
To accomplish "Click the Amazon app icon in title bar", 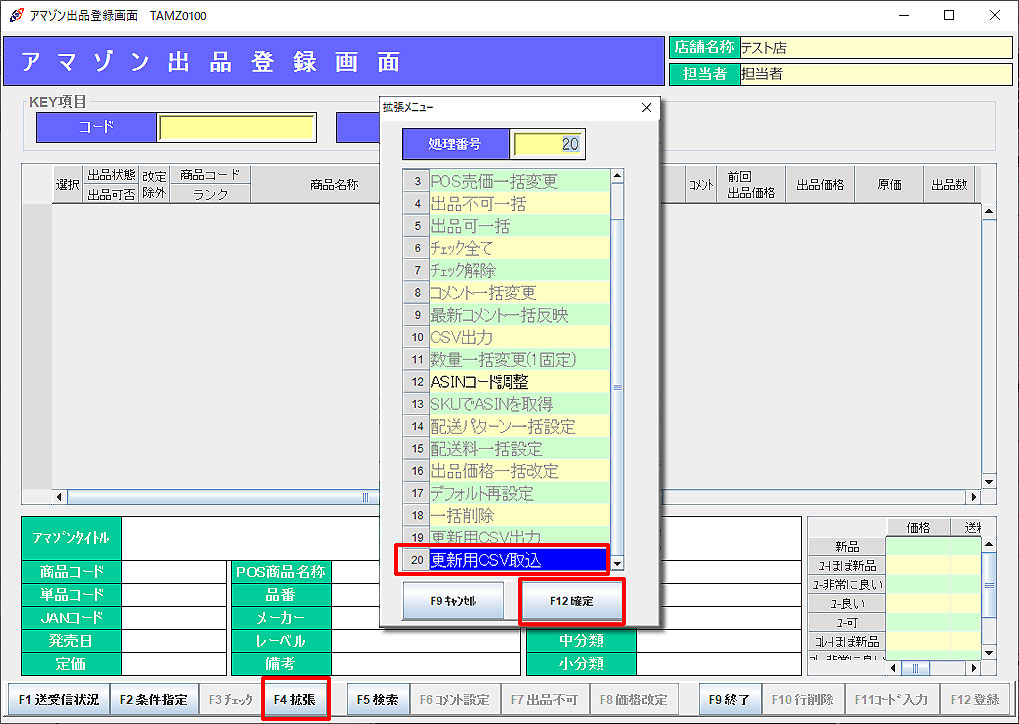I will pos(13,15).
